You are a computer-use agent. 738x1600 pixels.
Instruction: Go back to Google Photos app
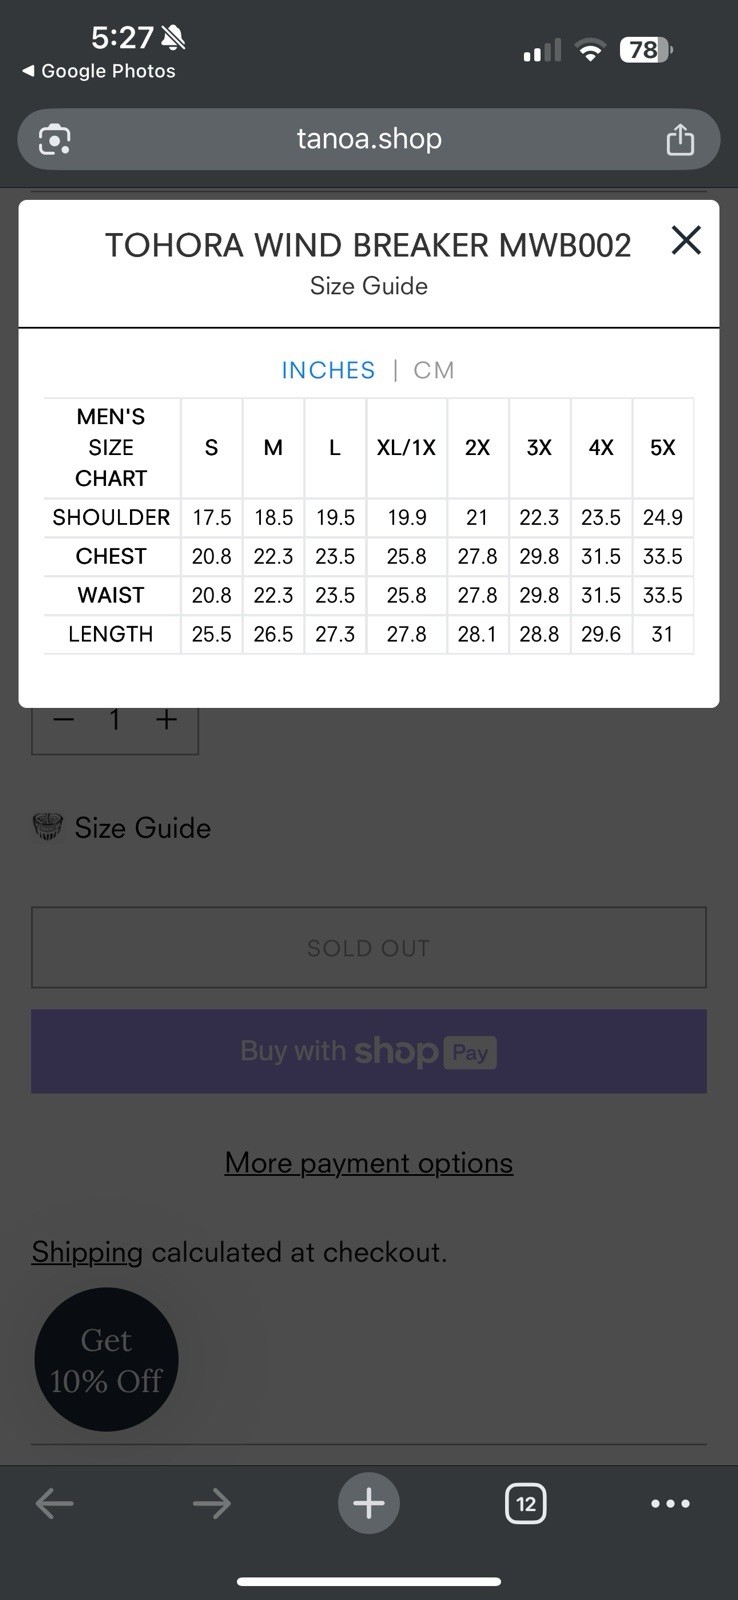click(x=98, y=71)
